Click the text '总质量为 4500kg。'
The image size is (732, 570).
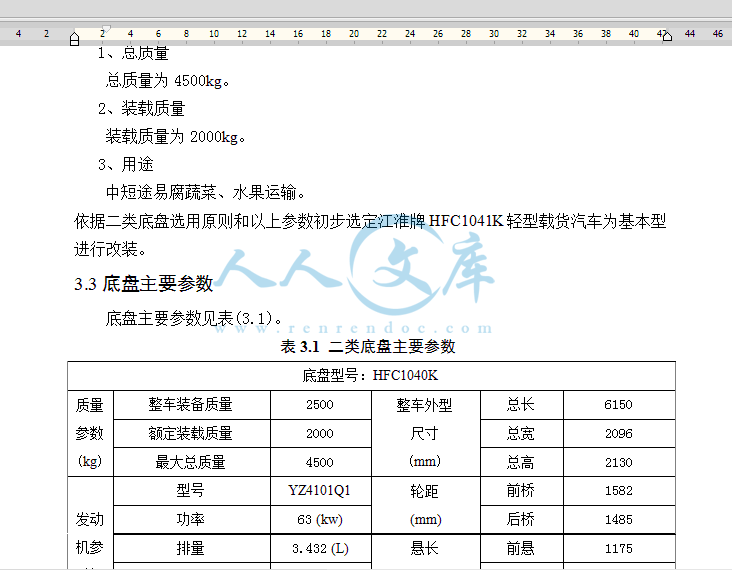tap(168, 81)
